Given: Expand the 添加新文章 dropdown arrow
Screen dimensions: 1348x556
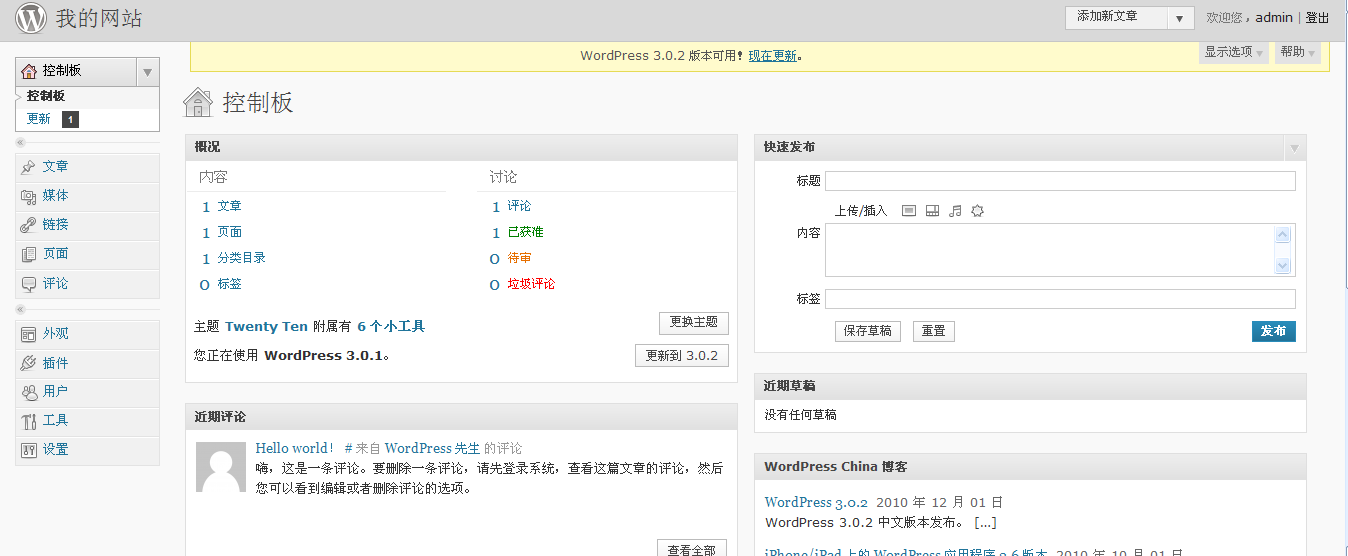Looking at the screenshot, I should [x=1180, y=19].
